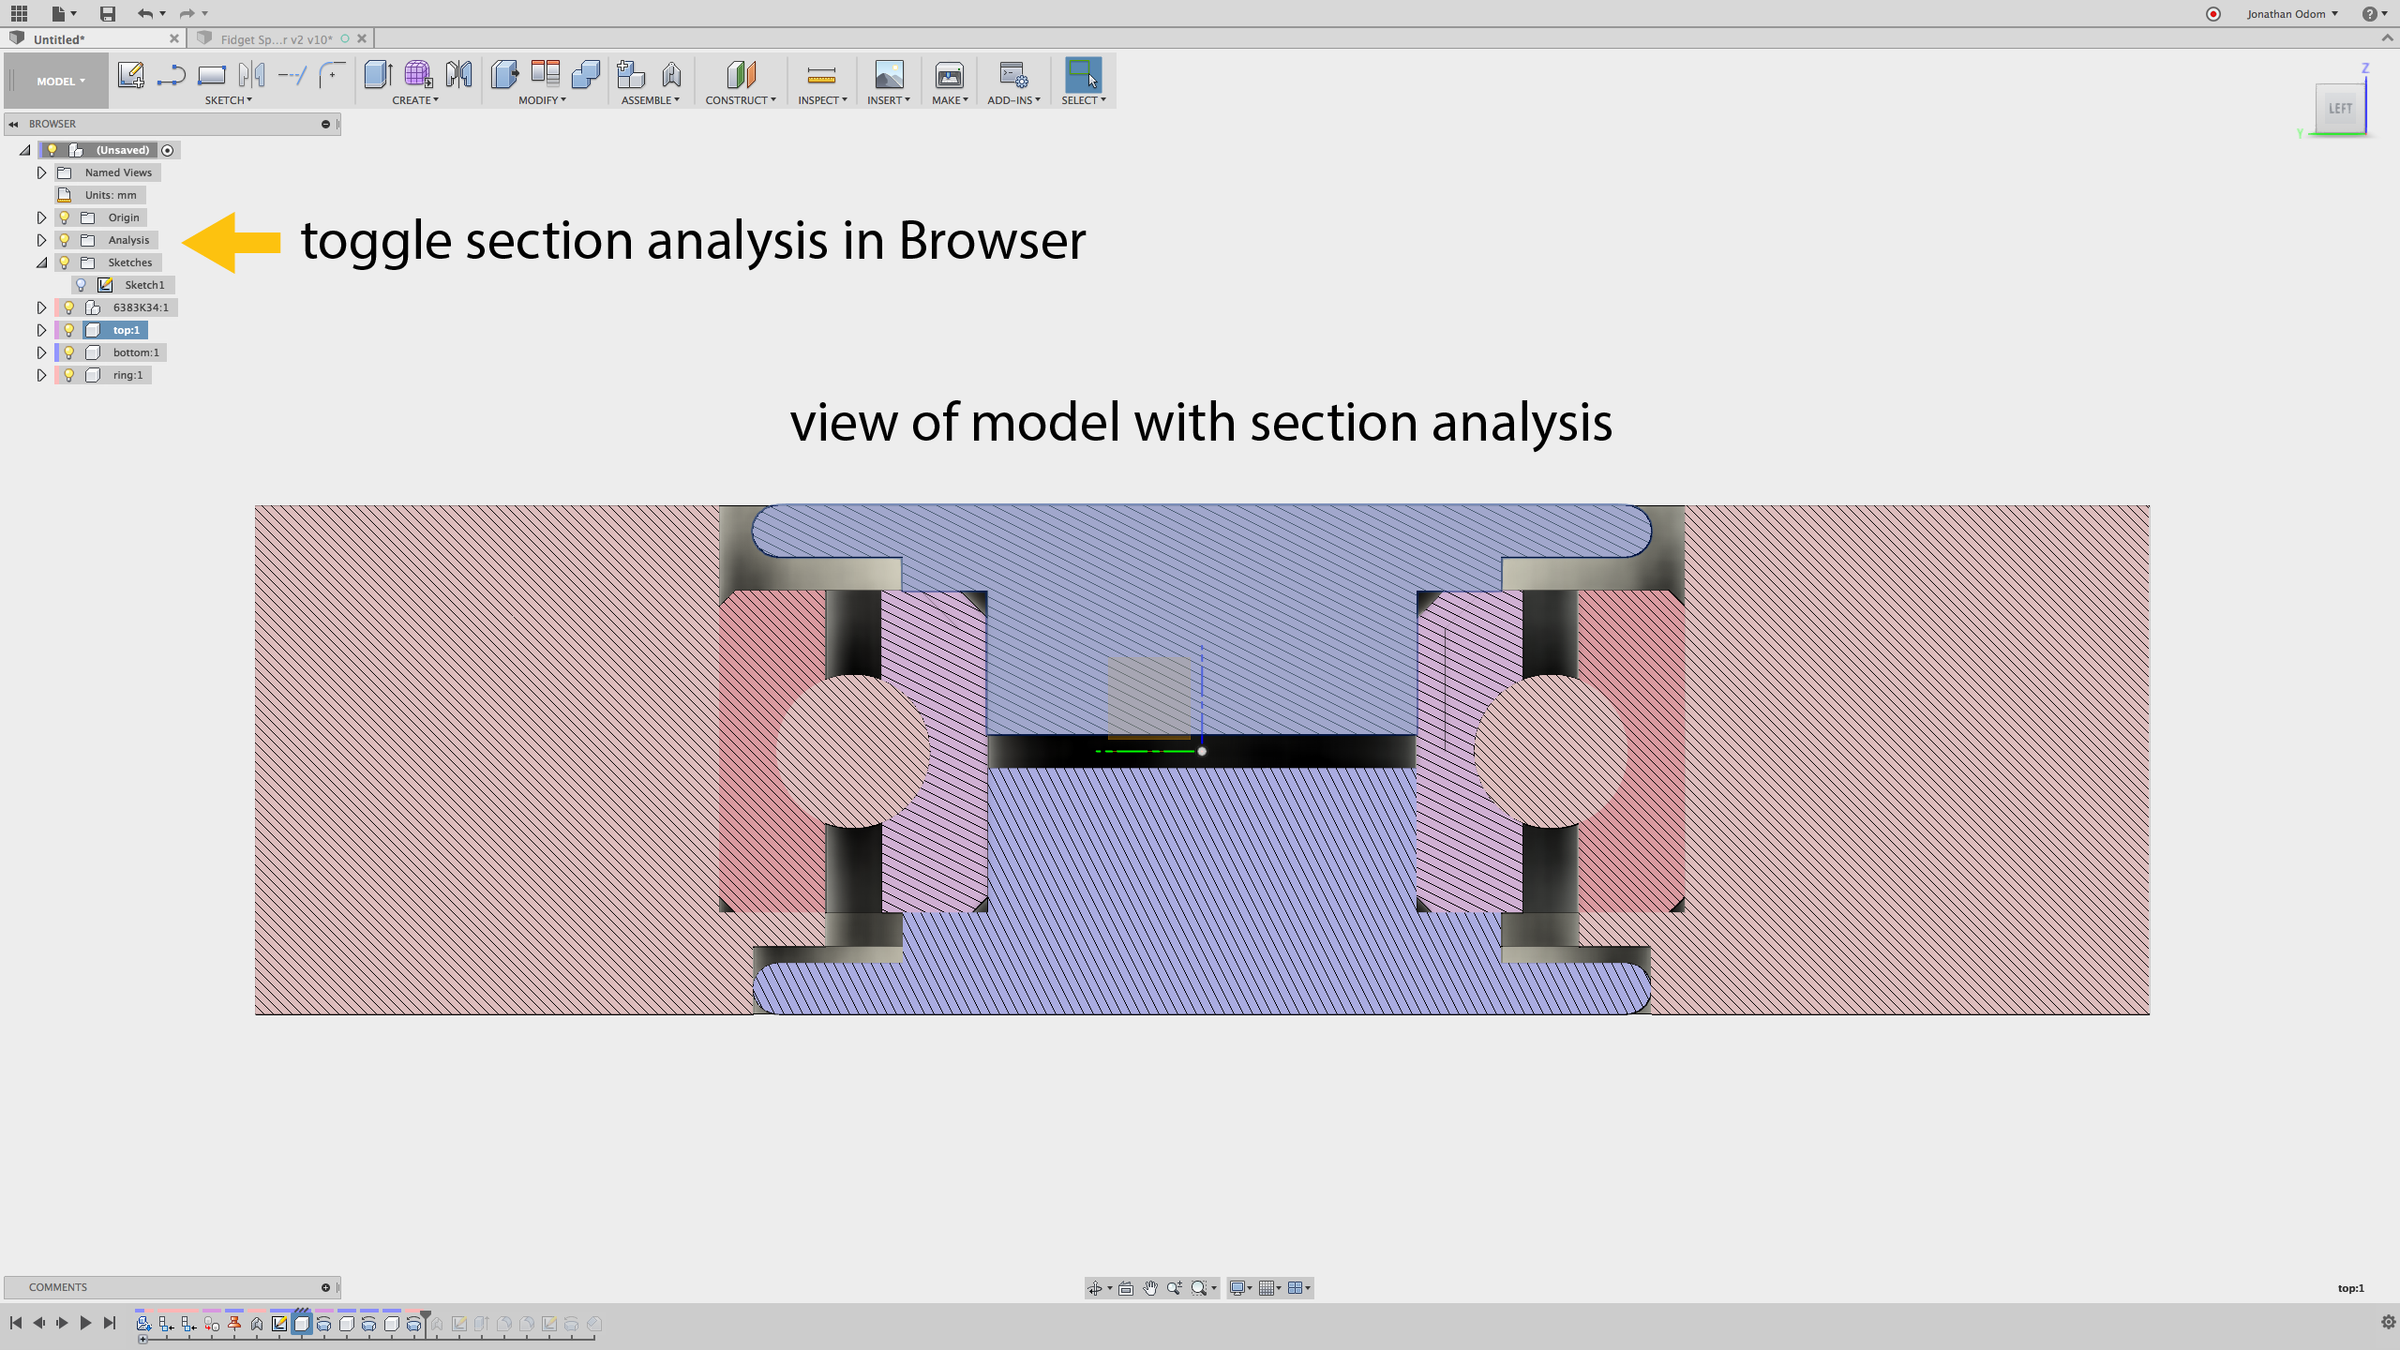This screenshot has width=2400, height=1350.
Task: Select the bottom:1 component in the Browser
Action: pyautogui.click(x=135, y=352)
